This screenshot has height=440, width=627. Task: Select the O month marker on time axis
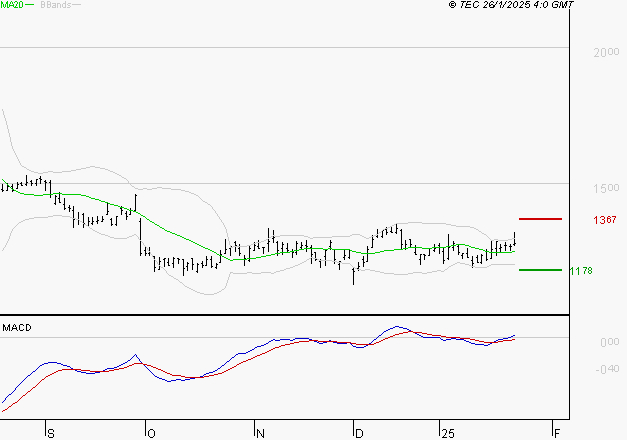click(150, 433)
